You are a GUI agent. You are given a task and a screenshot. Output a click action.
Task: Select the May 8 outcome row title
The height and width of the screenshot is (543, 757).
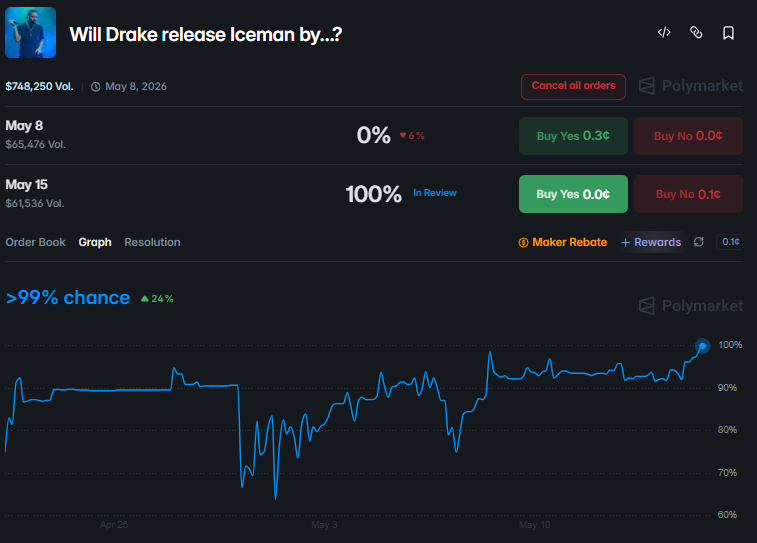click(24, 125)
